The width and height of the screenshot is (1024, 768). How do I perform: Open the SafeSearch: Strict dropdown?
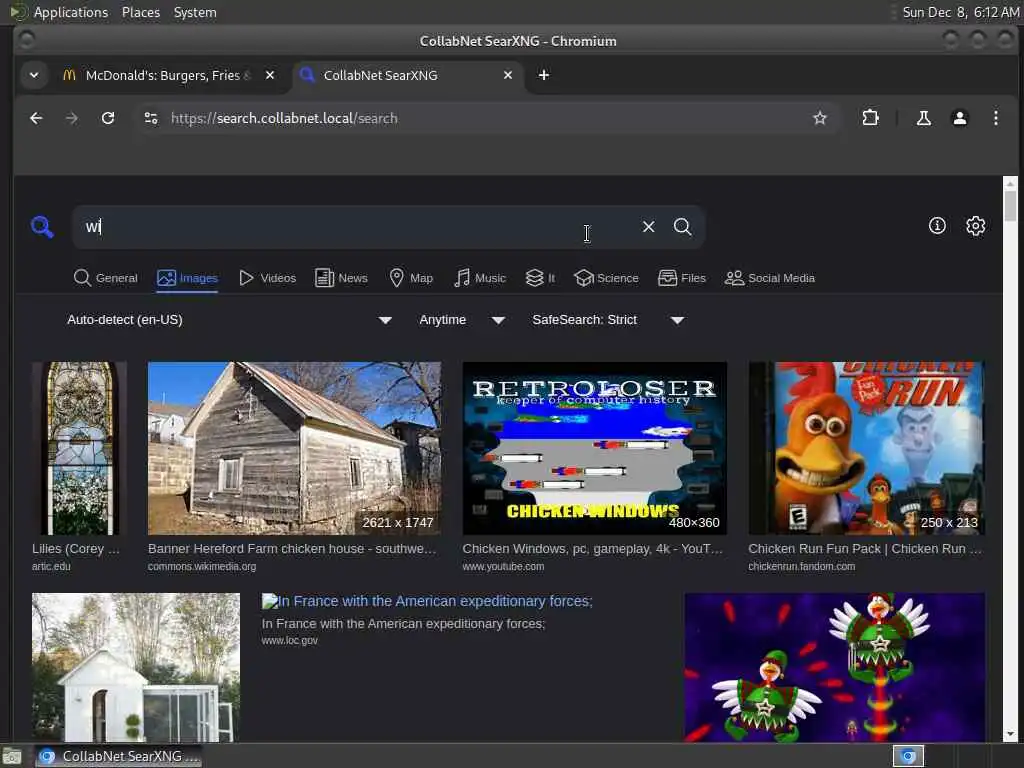607,320
